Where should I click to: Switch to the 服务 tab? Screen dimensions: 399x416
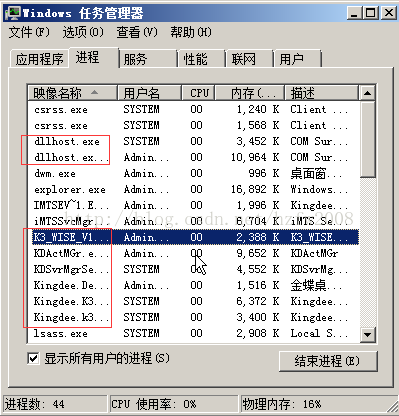coord(148,59)
